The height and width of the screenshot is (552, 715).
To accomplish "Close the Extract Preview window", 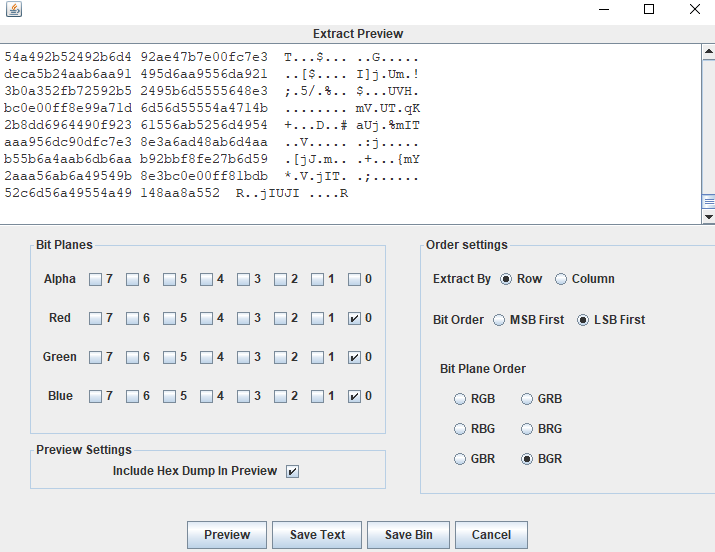I will click(x=694, y=9).
